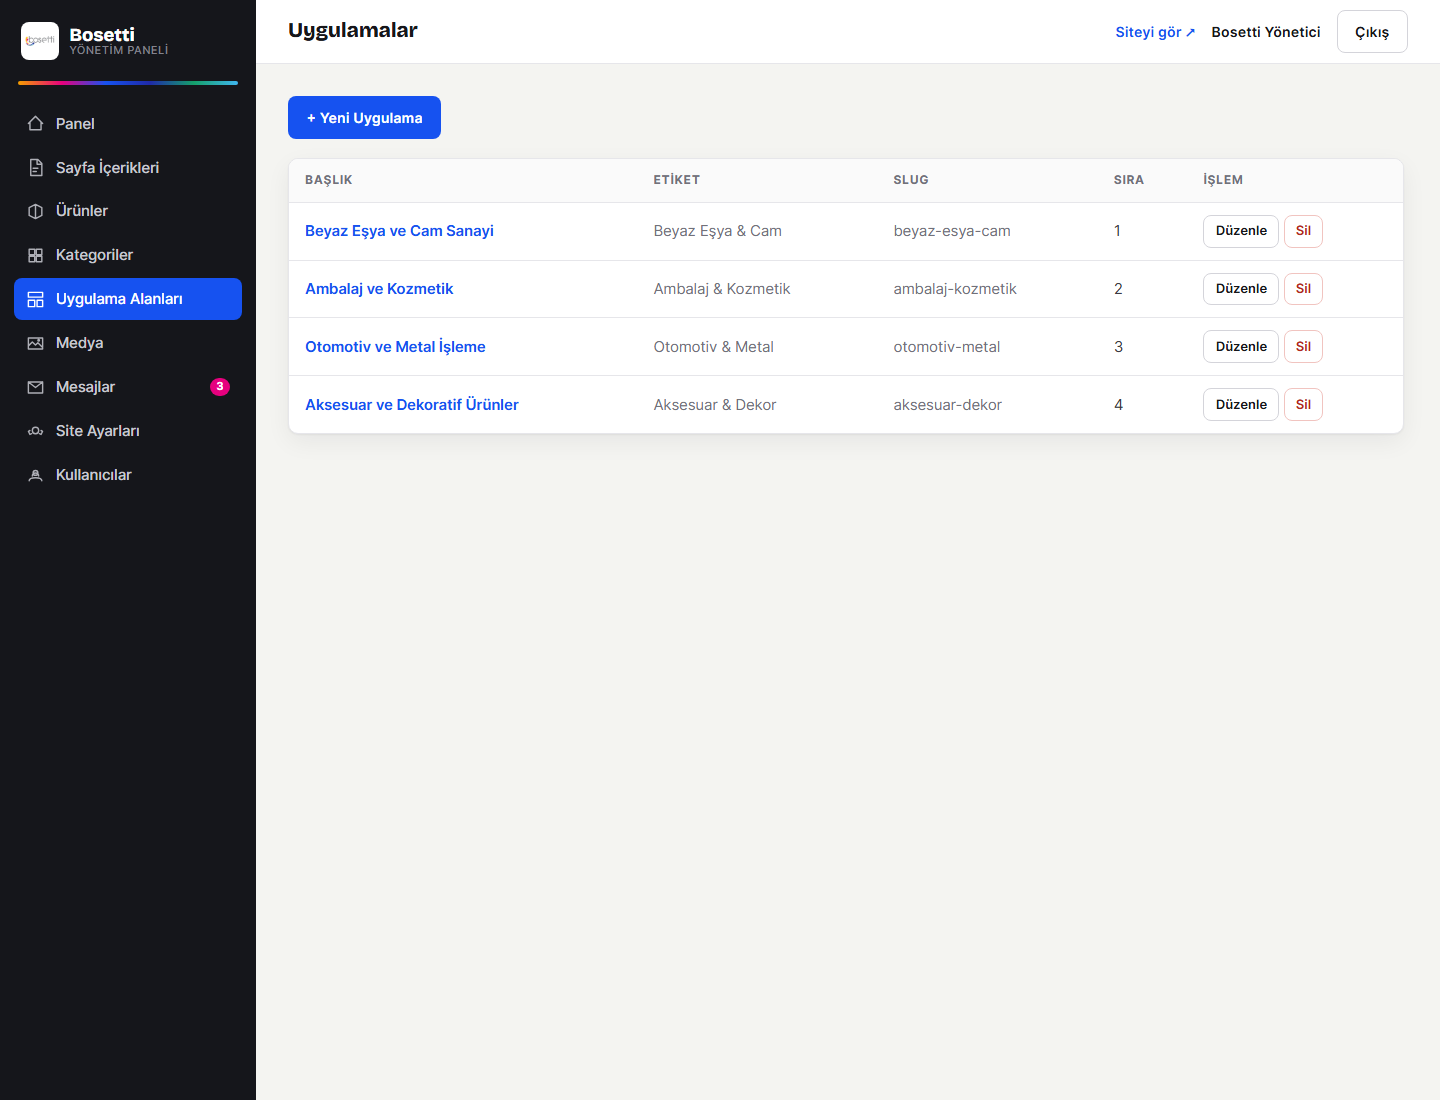Screen dimensions: 1440x1100
Task: Open Mesajlar from the sidebar
Action: (128, 387)
